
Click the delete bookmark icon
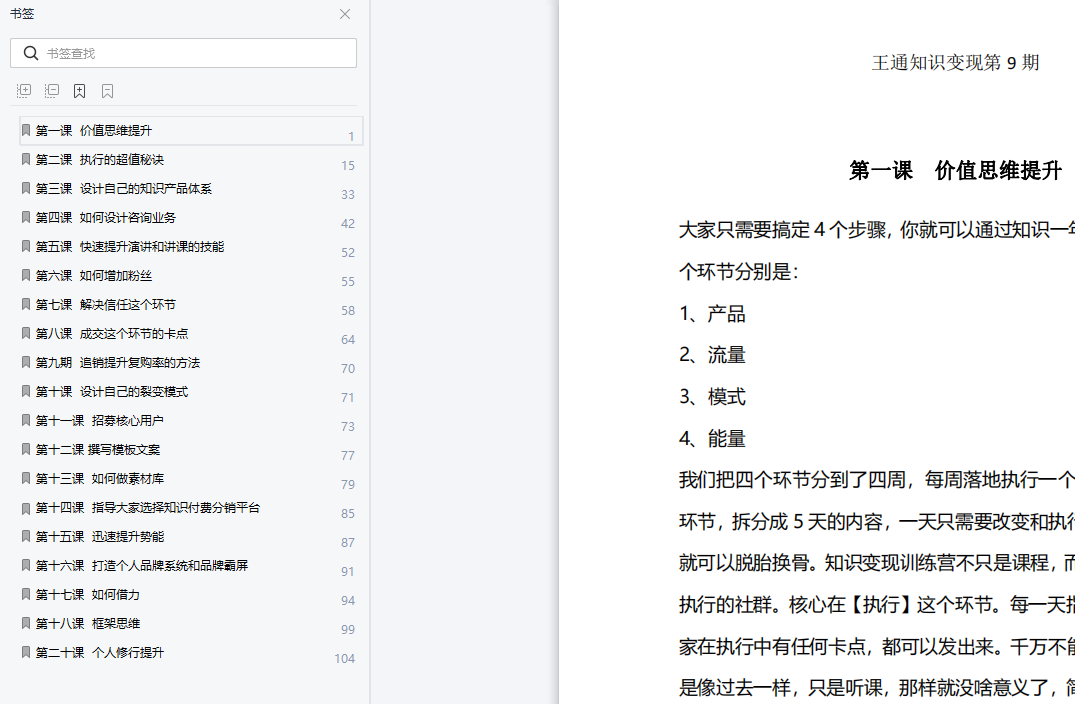[x=108, y=91]
